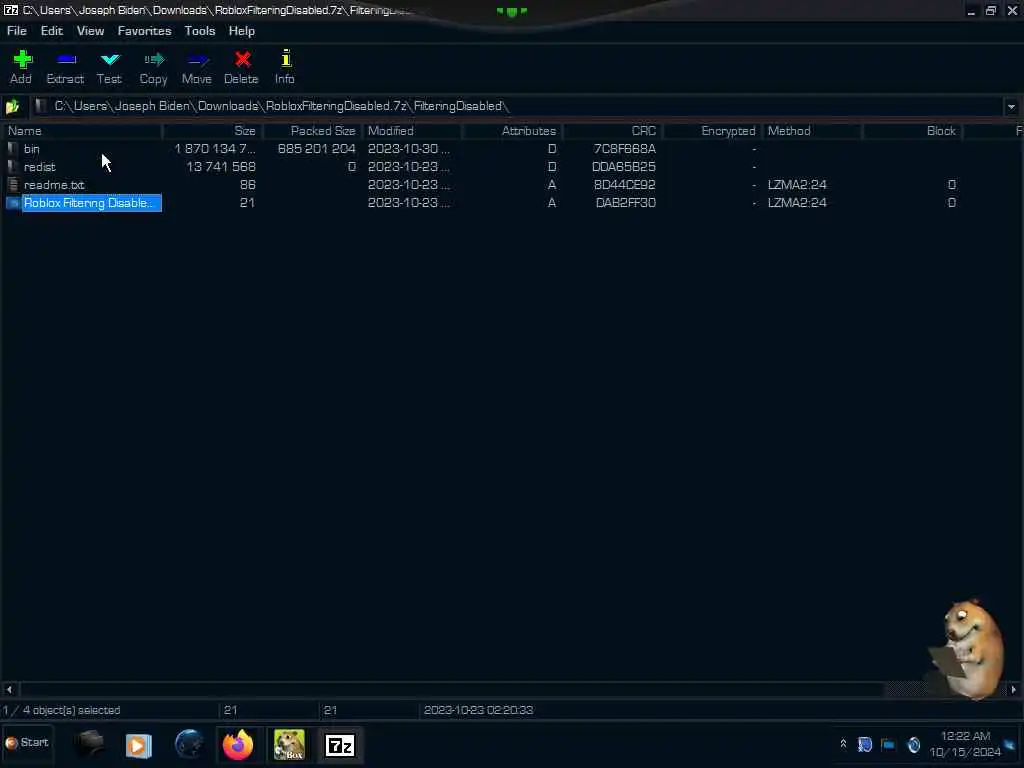Click the Roblox Filtering Disabled file icon
The height and width of the screenshot is (768, 1024).
(x=12, y=203)
